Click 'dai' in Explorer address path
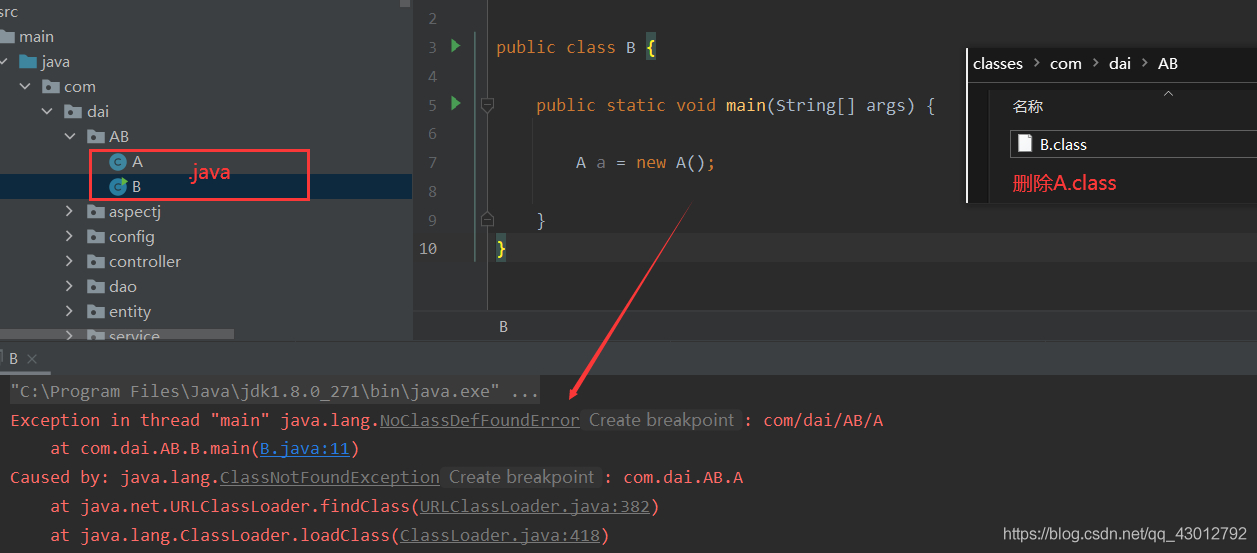This screenshot has width=1257, height=553. [x=1120, y=63]
